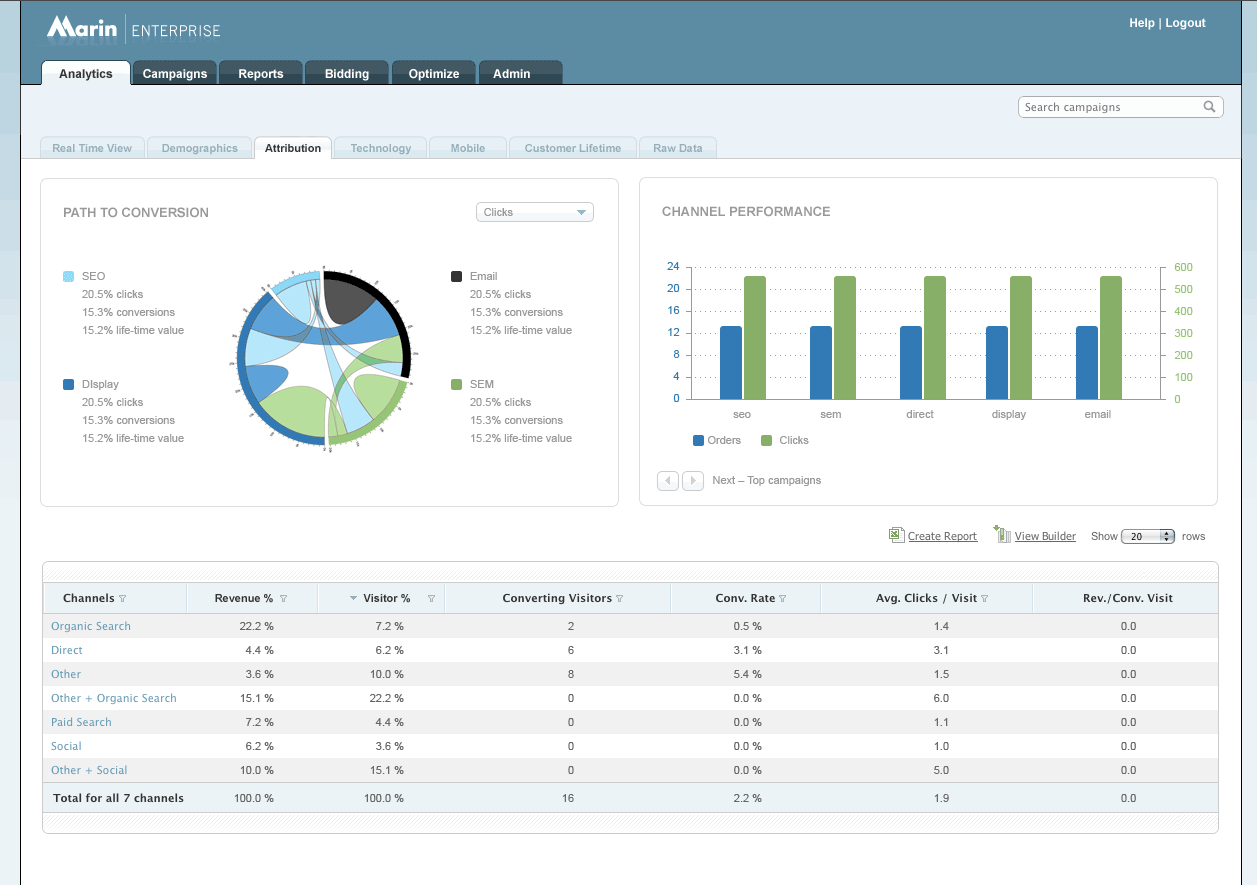Click sort arrow left of Visitor %
The width and height of the screenshot is (1257, 885).
353,599
